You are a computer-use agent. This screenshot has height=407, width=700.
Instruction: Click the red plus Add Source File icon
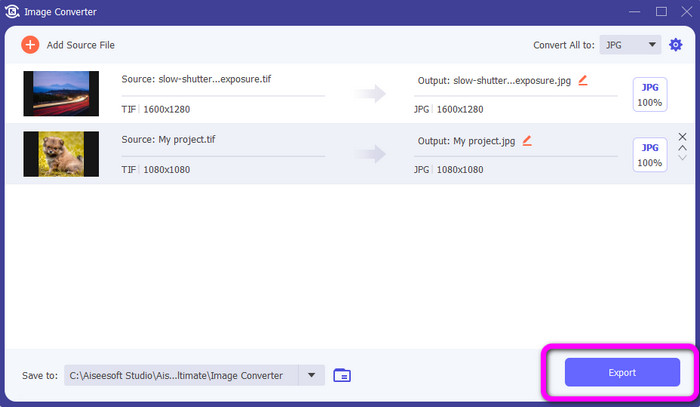coord(30,45)
